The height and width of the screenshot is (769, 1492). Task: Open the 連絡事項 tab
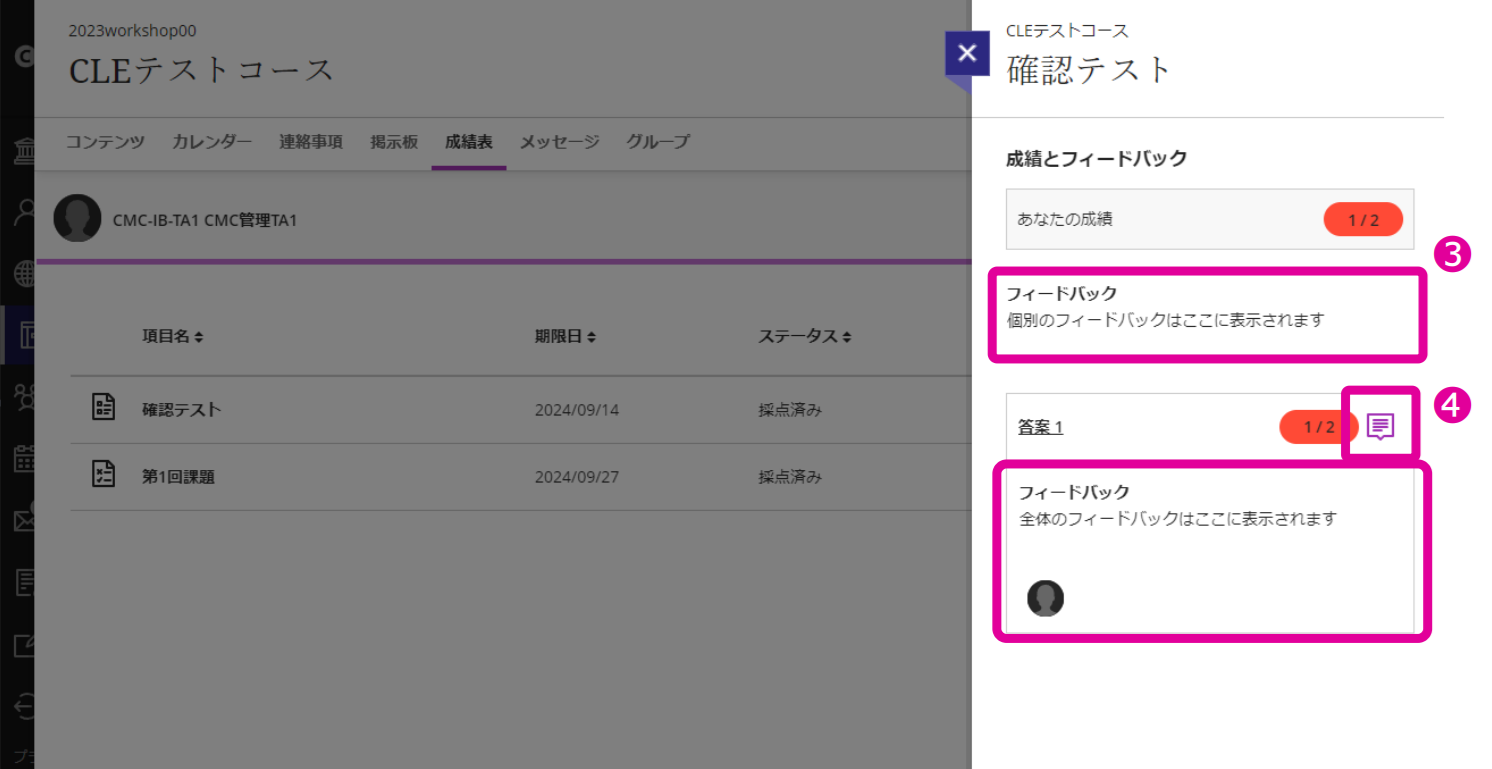tap(310, 142)
